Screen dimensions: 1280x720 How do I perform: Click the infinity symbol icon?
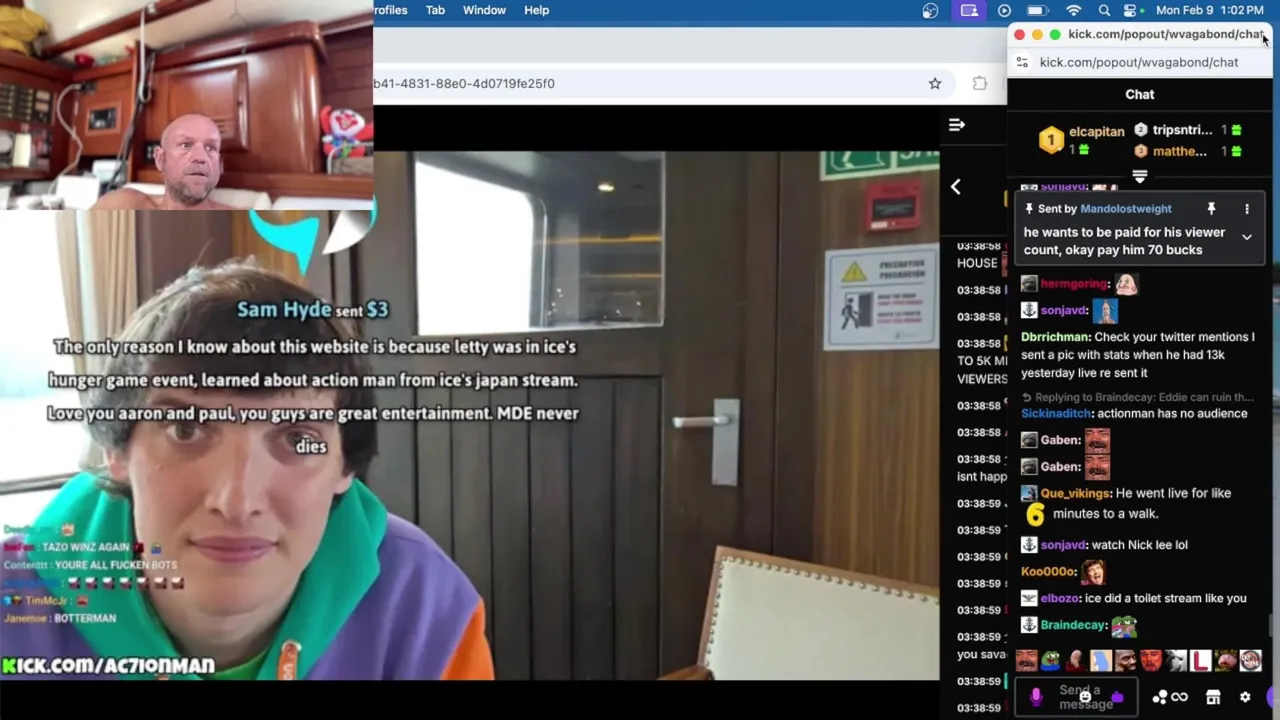[x=1180, y=697]
